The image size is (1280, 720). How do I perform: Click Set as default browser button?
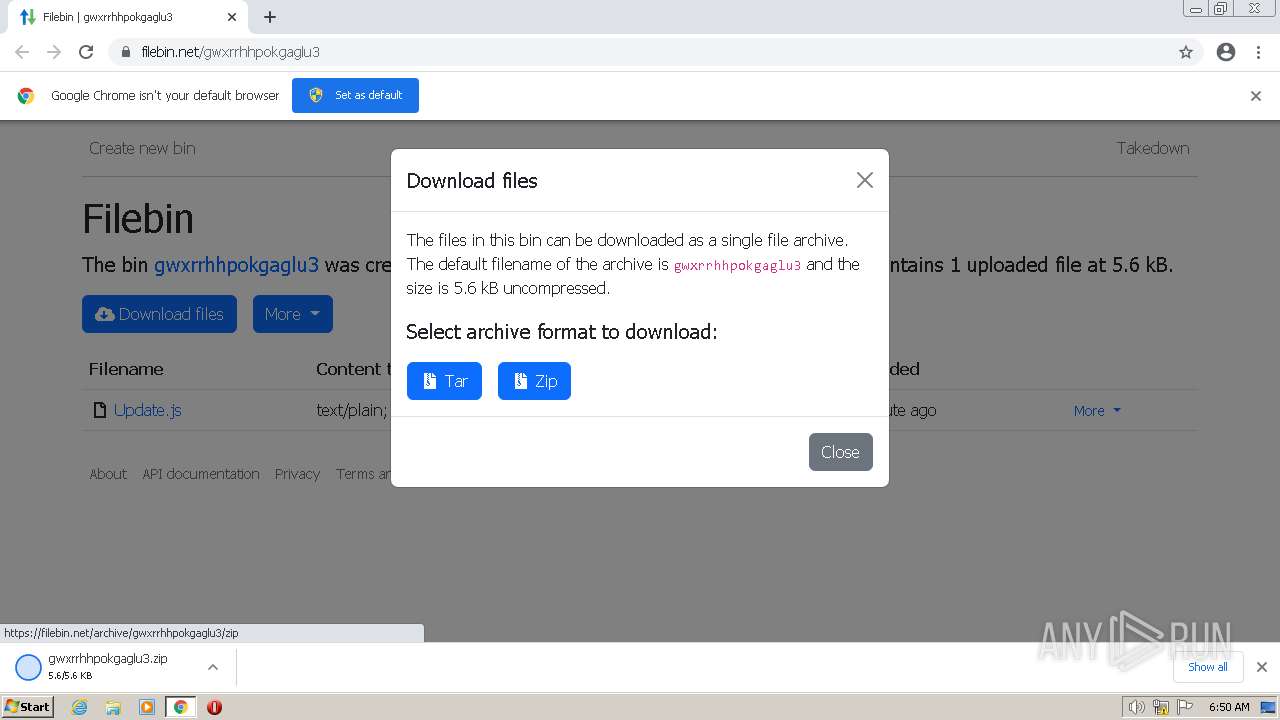point(355,95)
